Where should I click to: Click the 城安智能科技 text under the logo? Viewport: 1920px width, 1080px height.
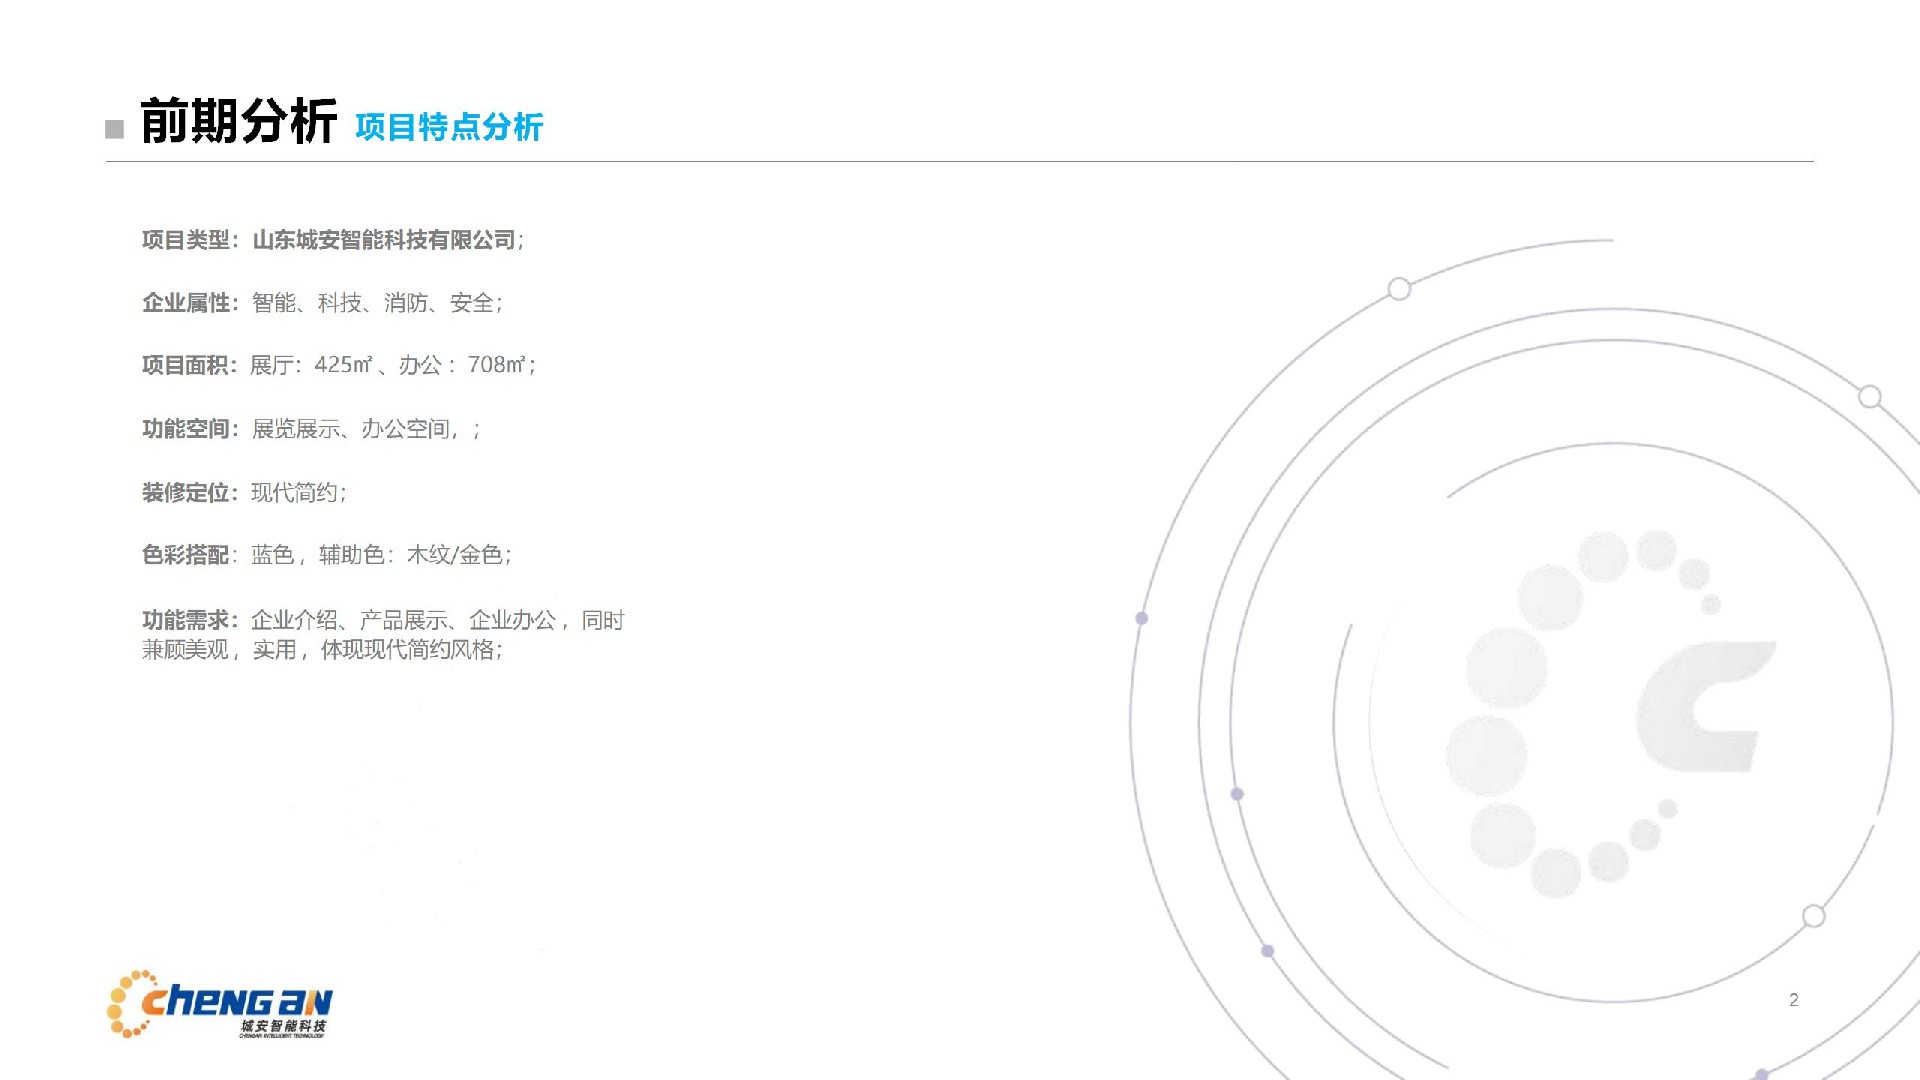point(283,1026)
